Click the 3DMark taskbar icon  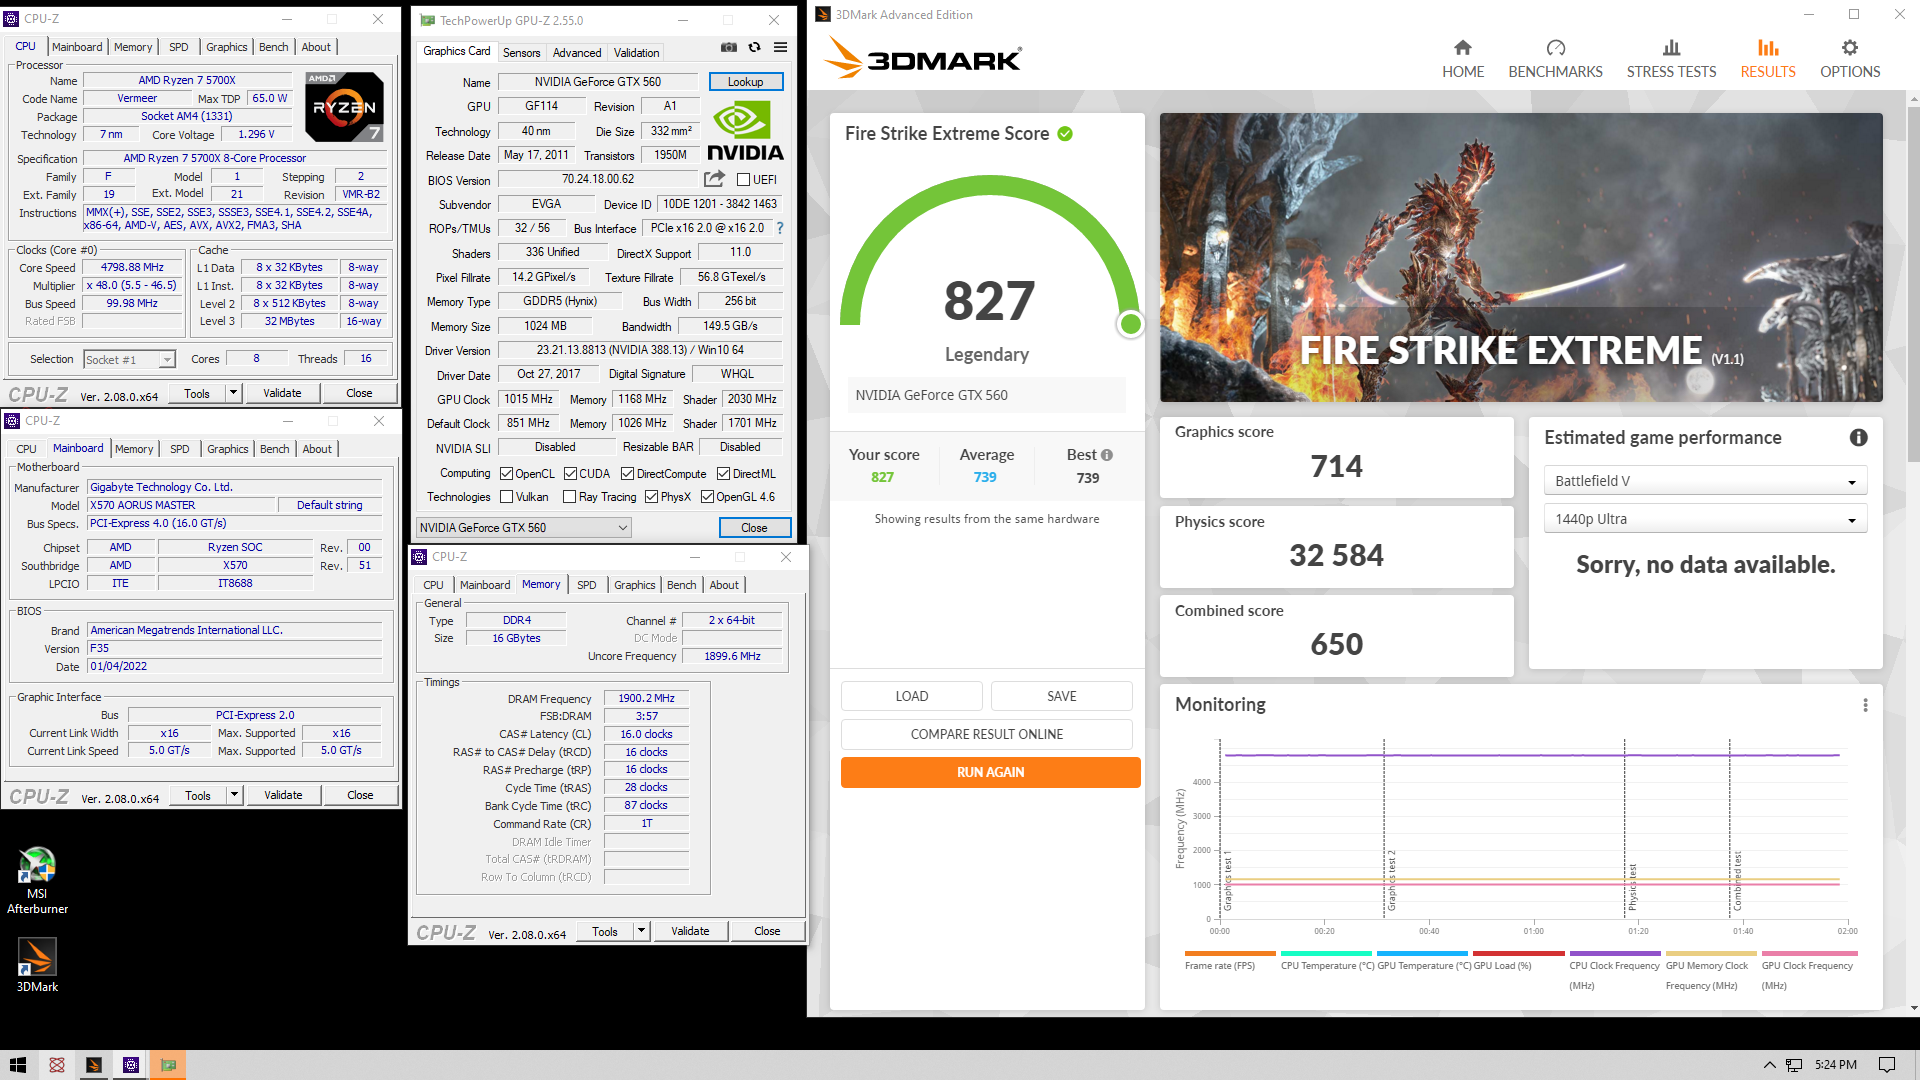pos(94,1065)
